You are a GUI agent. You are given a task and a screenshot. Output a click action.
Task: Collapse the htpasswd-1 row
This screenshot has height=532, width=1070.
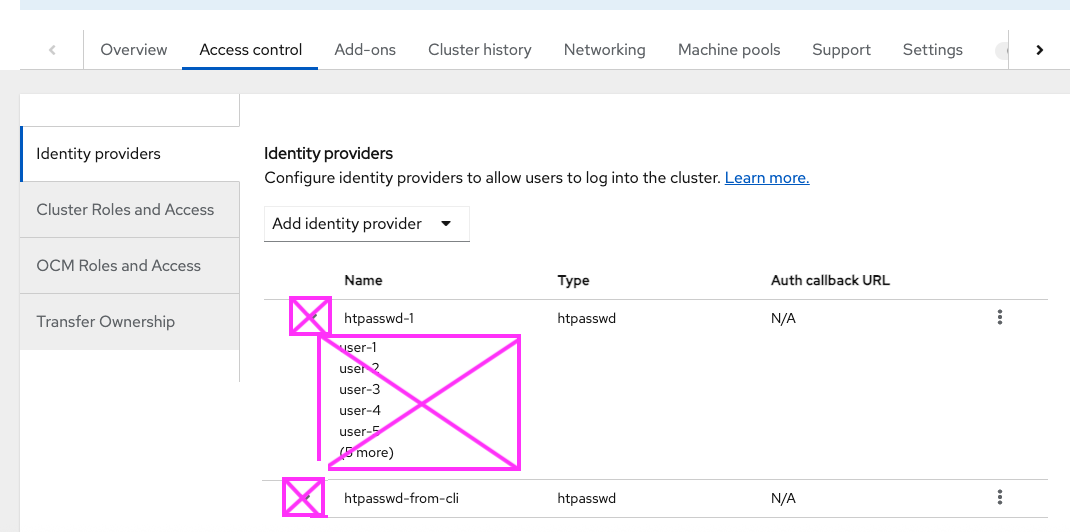[x=311, y=317]
